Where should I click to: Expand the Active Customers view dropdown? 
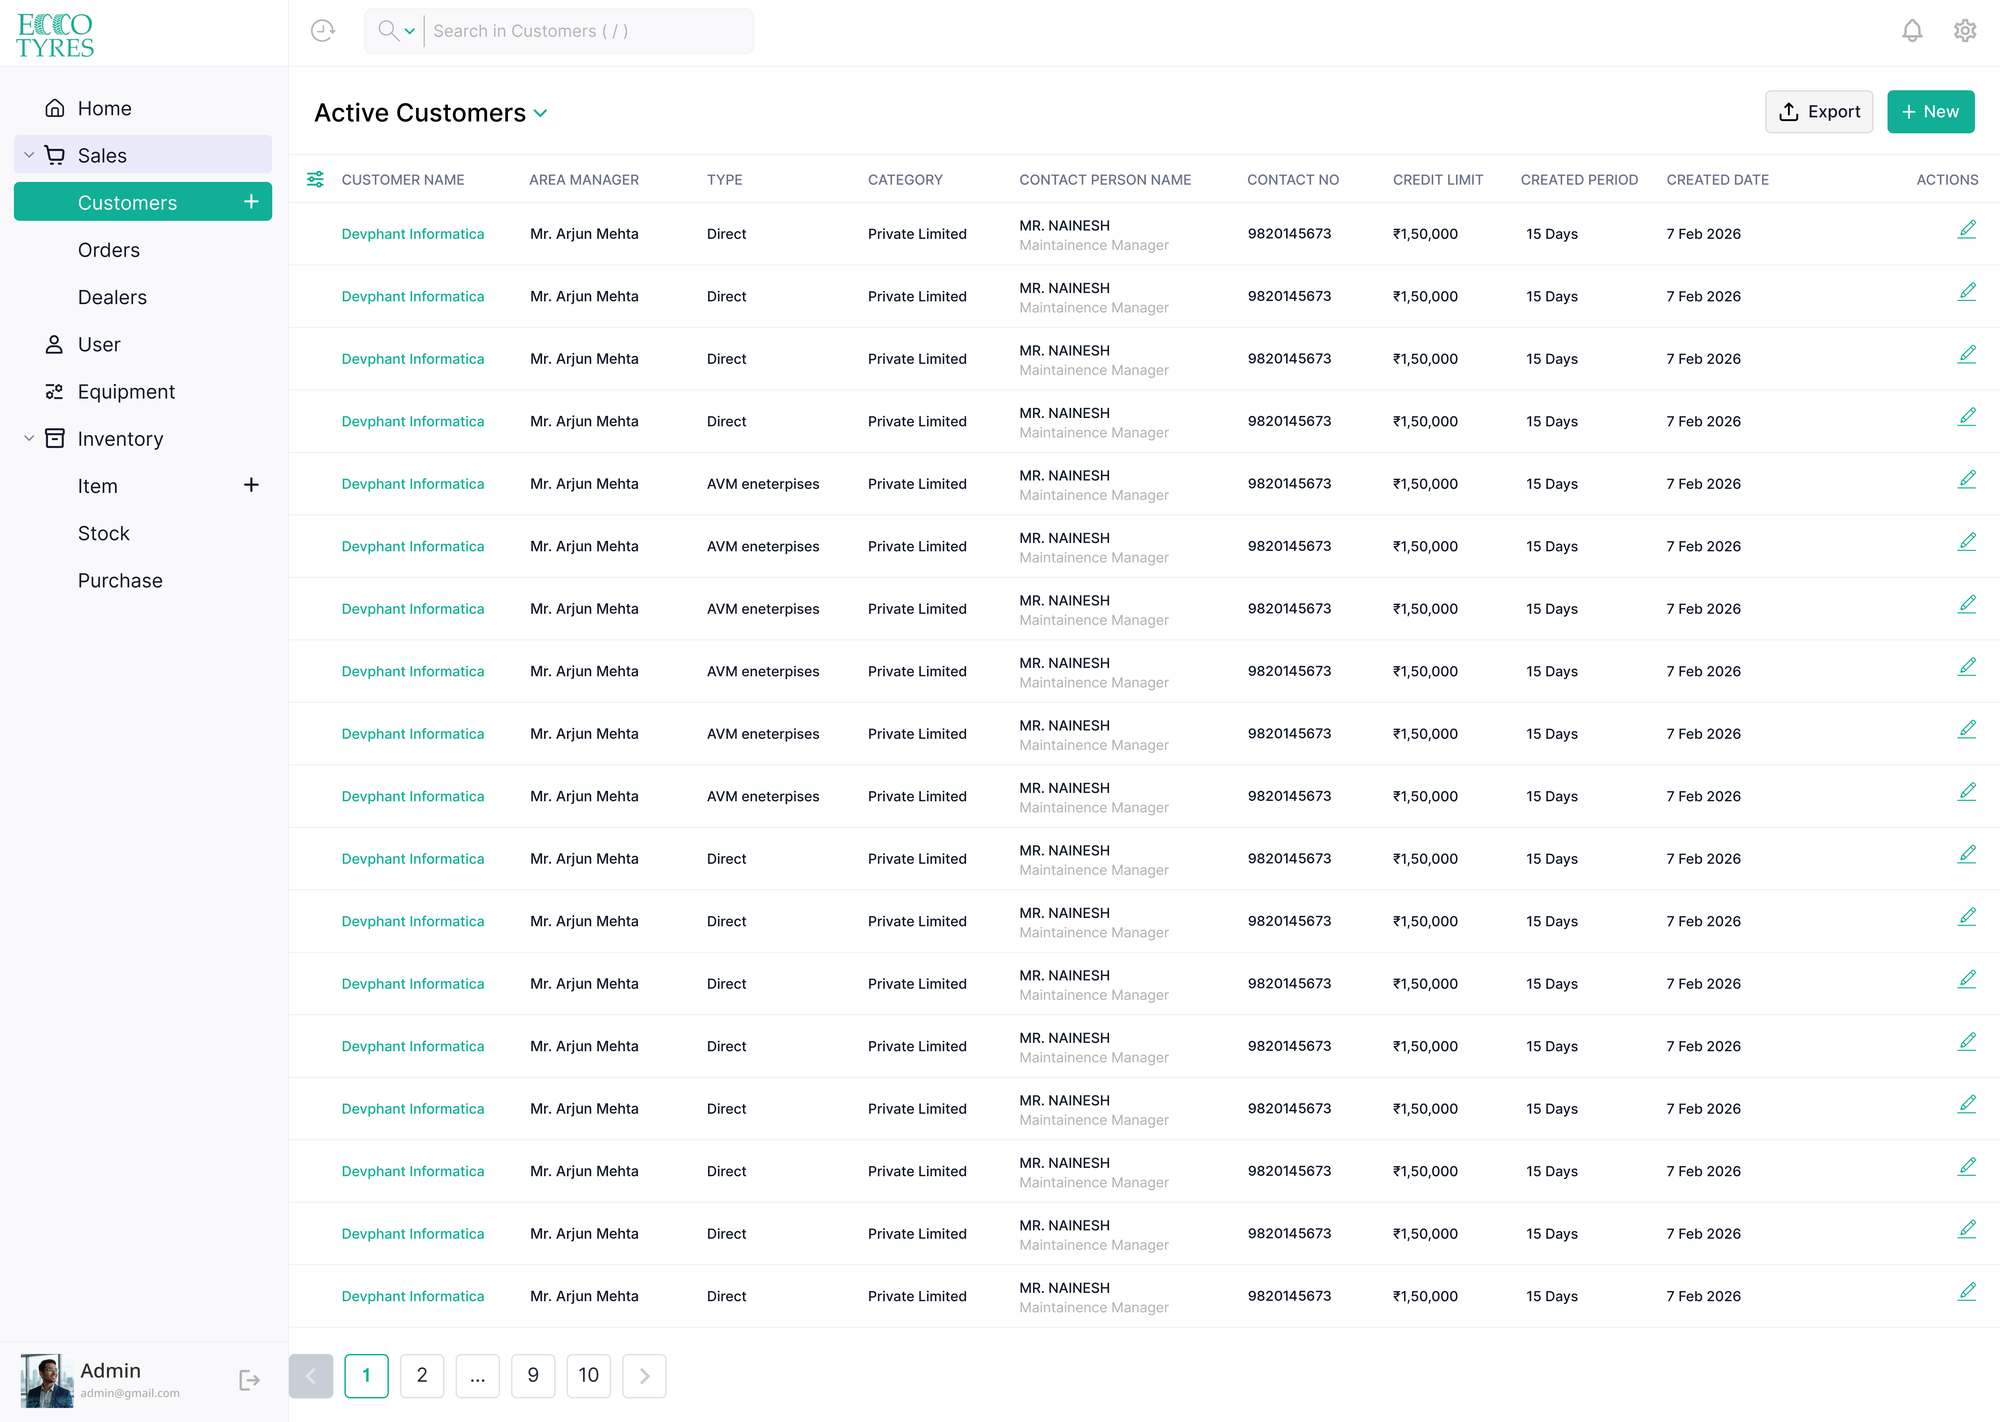[x=541, y=113]
